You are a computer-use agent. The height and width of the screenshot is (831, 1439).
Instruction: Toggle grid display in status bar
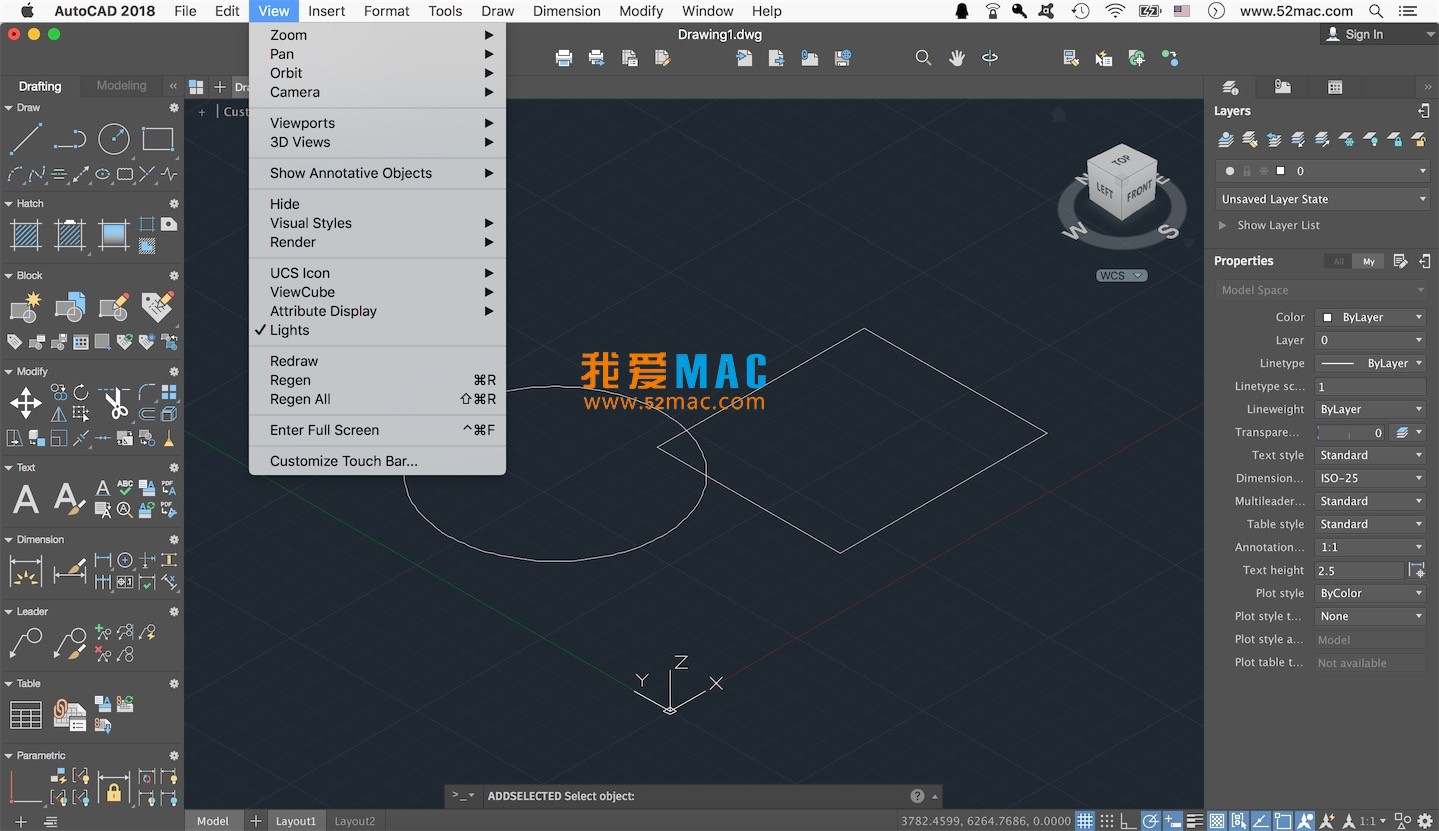[x=1085, y=821]
